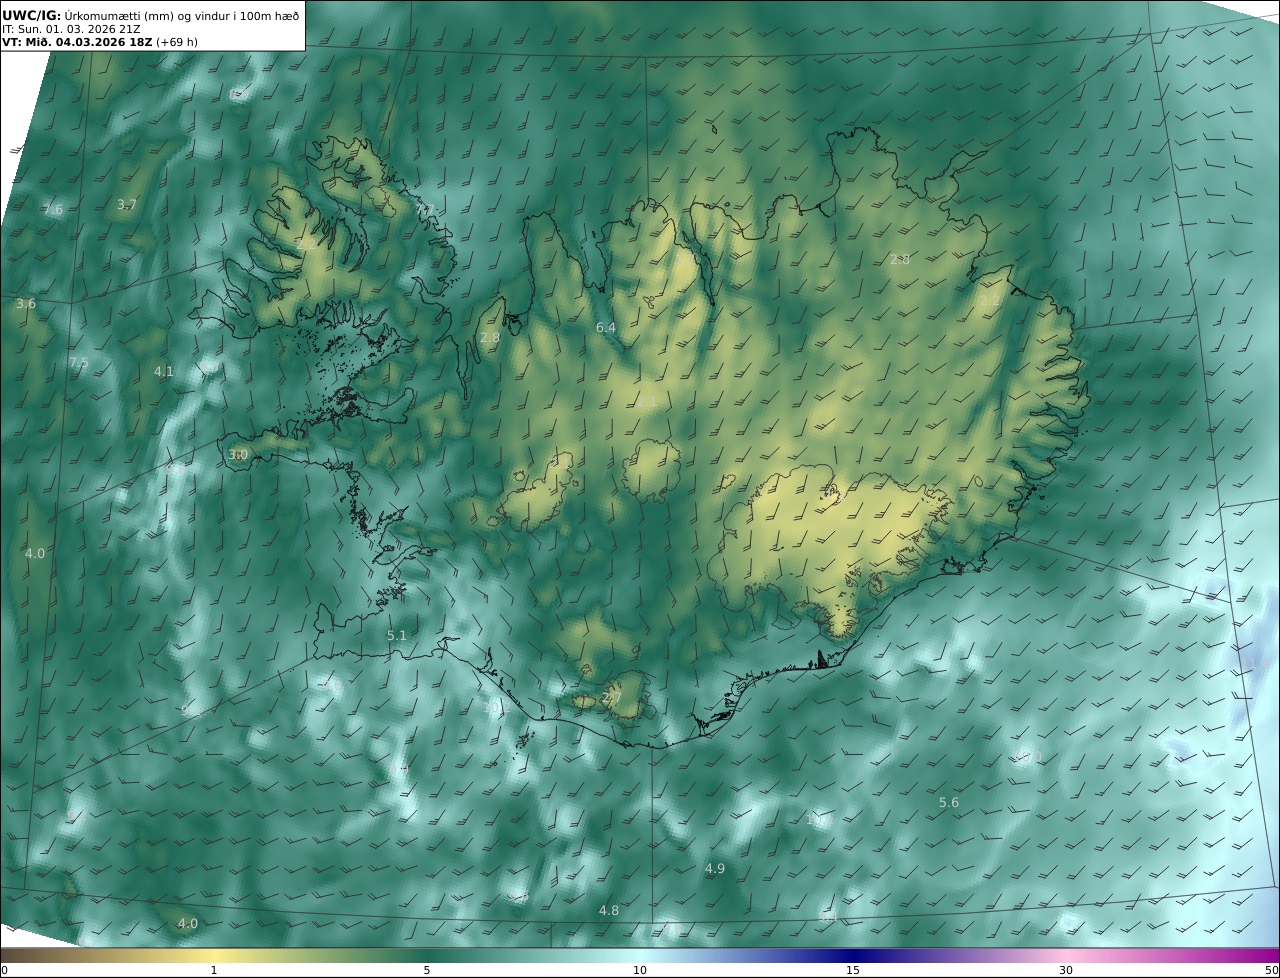The height and width of the screenshot is (978, 1280).
Task: Click the 6.4 precipitation value
Action: tap(606, 327)
